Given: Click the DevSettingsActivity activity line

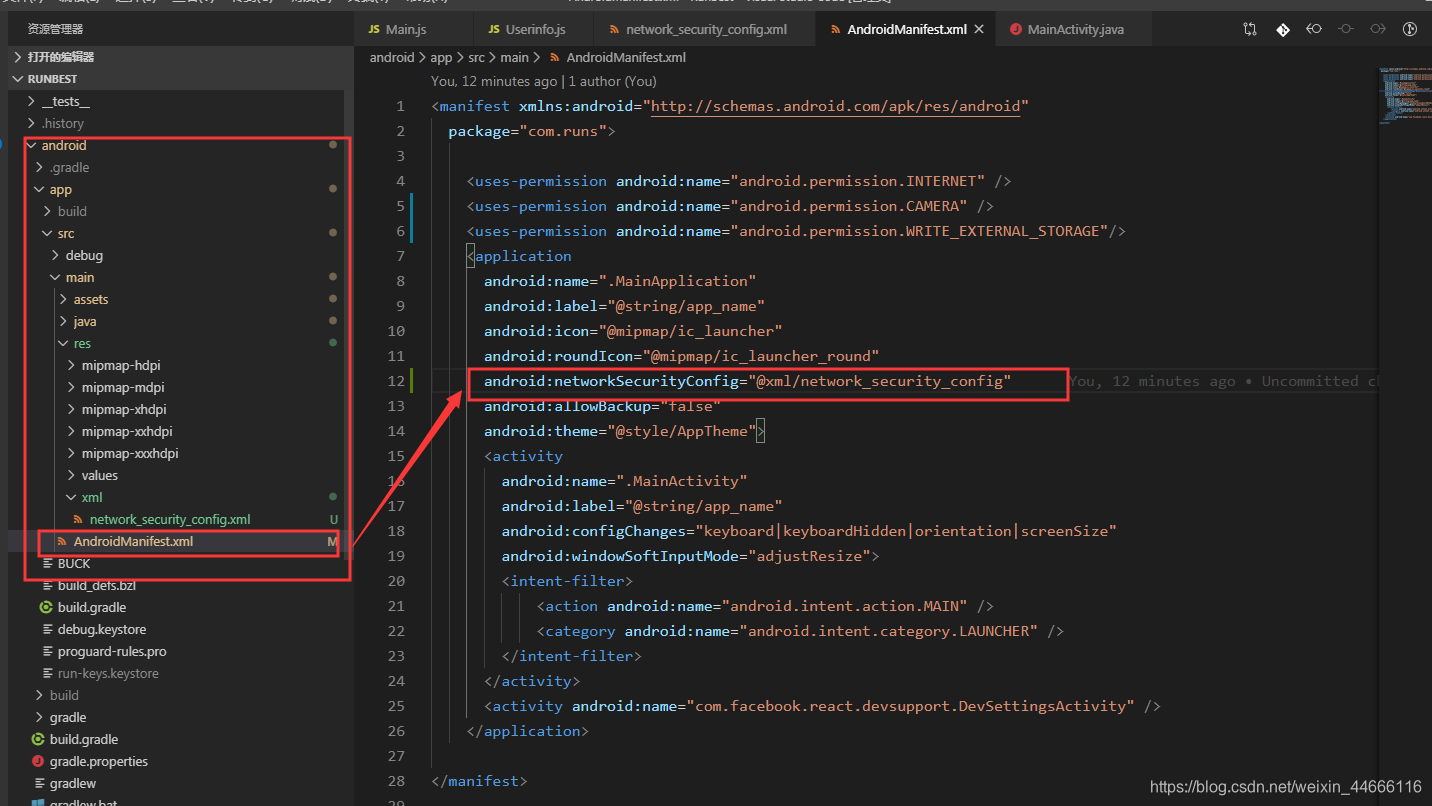Looking at the screenshot, I should coord(822,706).
